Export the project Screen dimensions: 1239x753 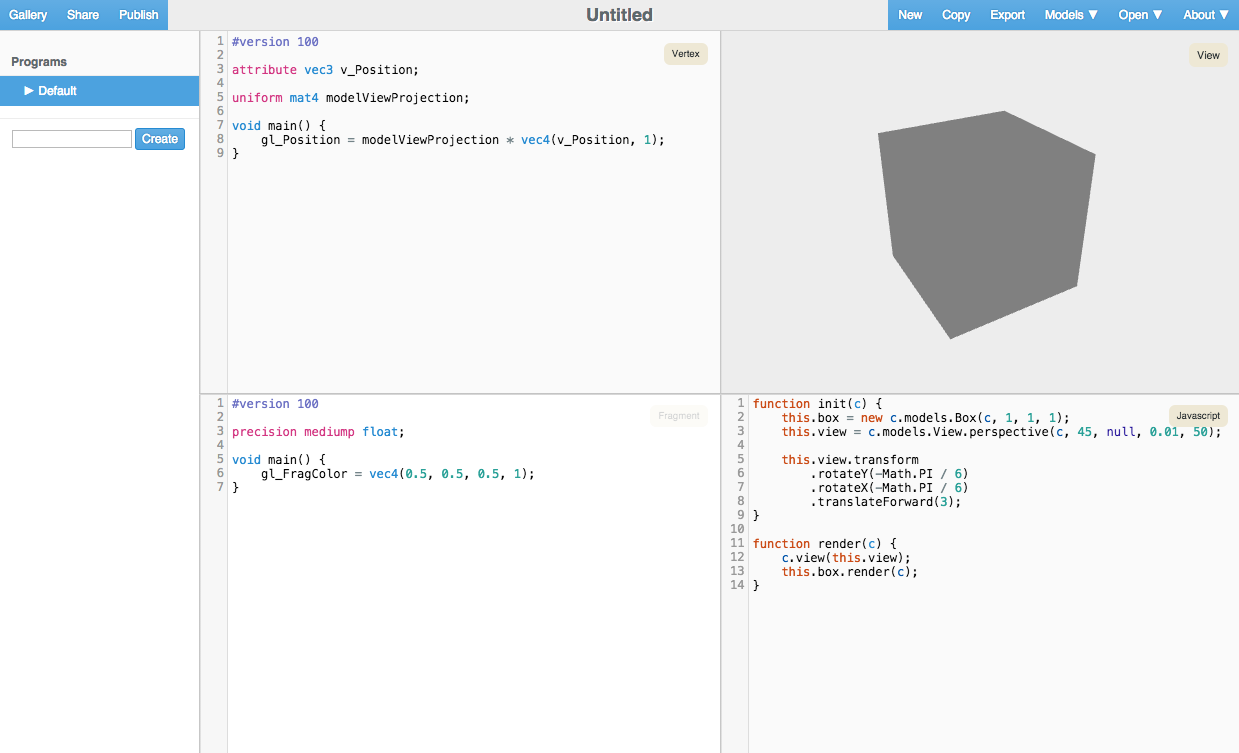pos(1007,15)
